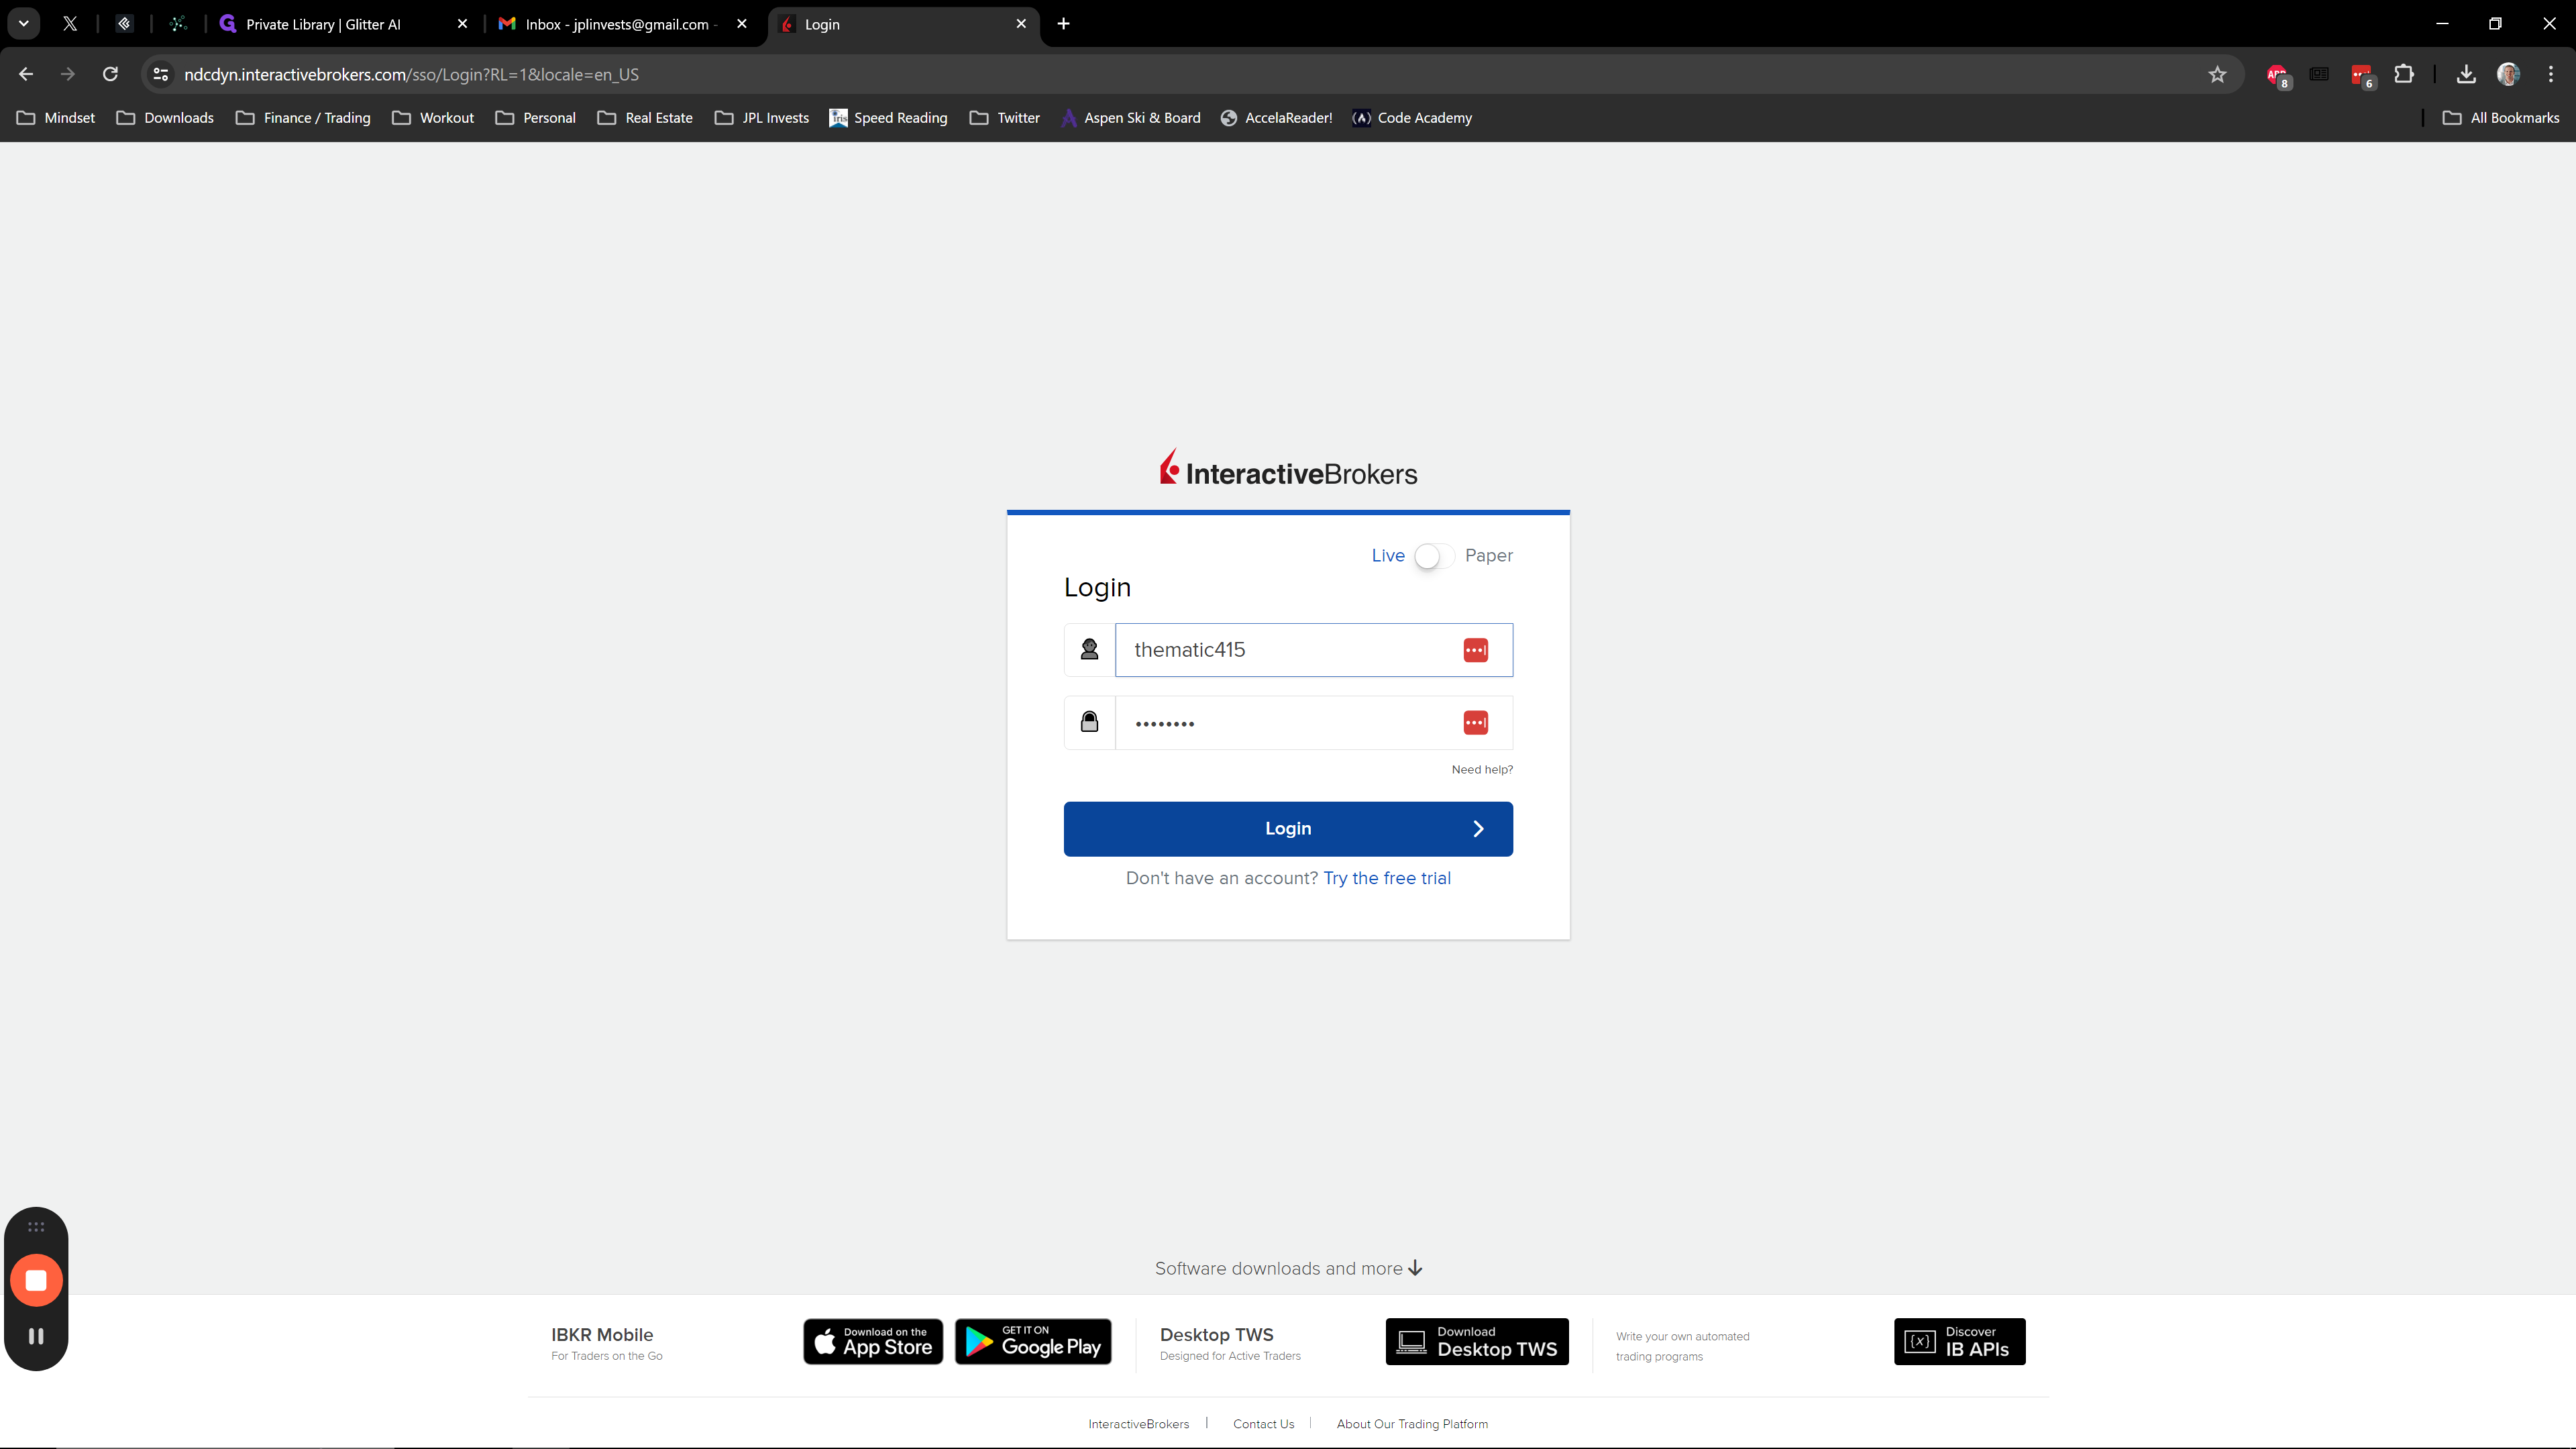The image size is (2576, 1449).
Task: Close the Login tab
Action: click(1020, 24)
